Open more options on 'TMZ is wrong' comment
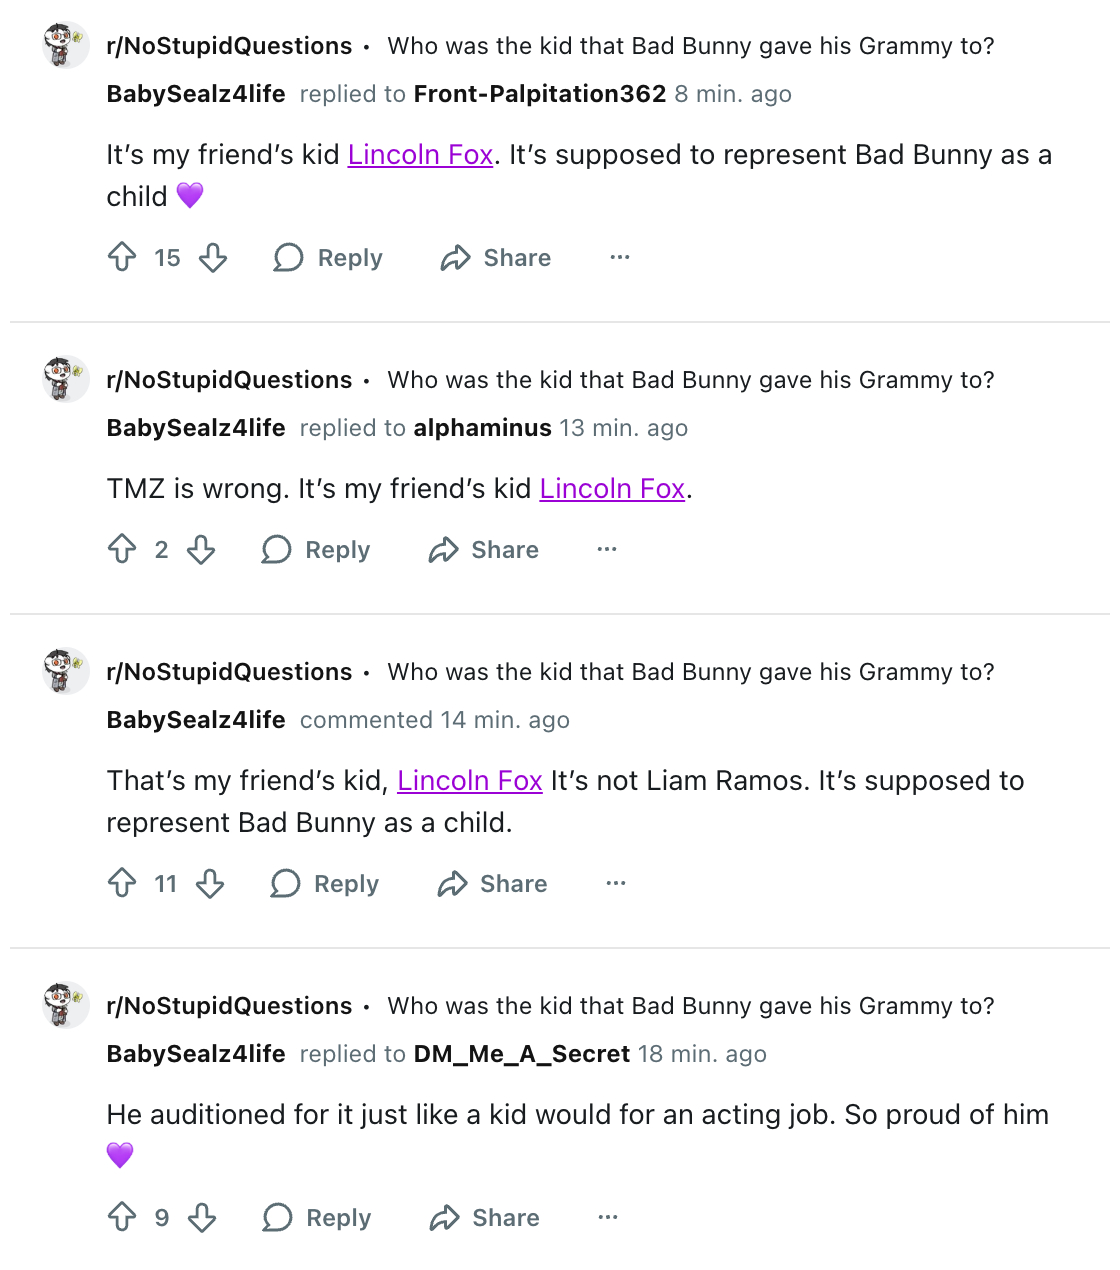The width and height of the screenshot is (1120, 1270). (x=607, y=549)
